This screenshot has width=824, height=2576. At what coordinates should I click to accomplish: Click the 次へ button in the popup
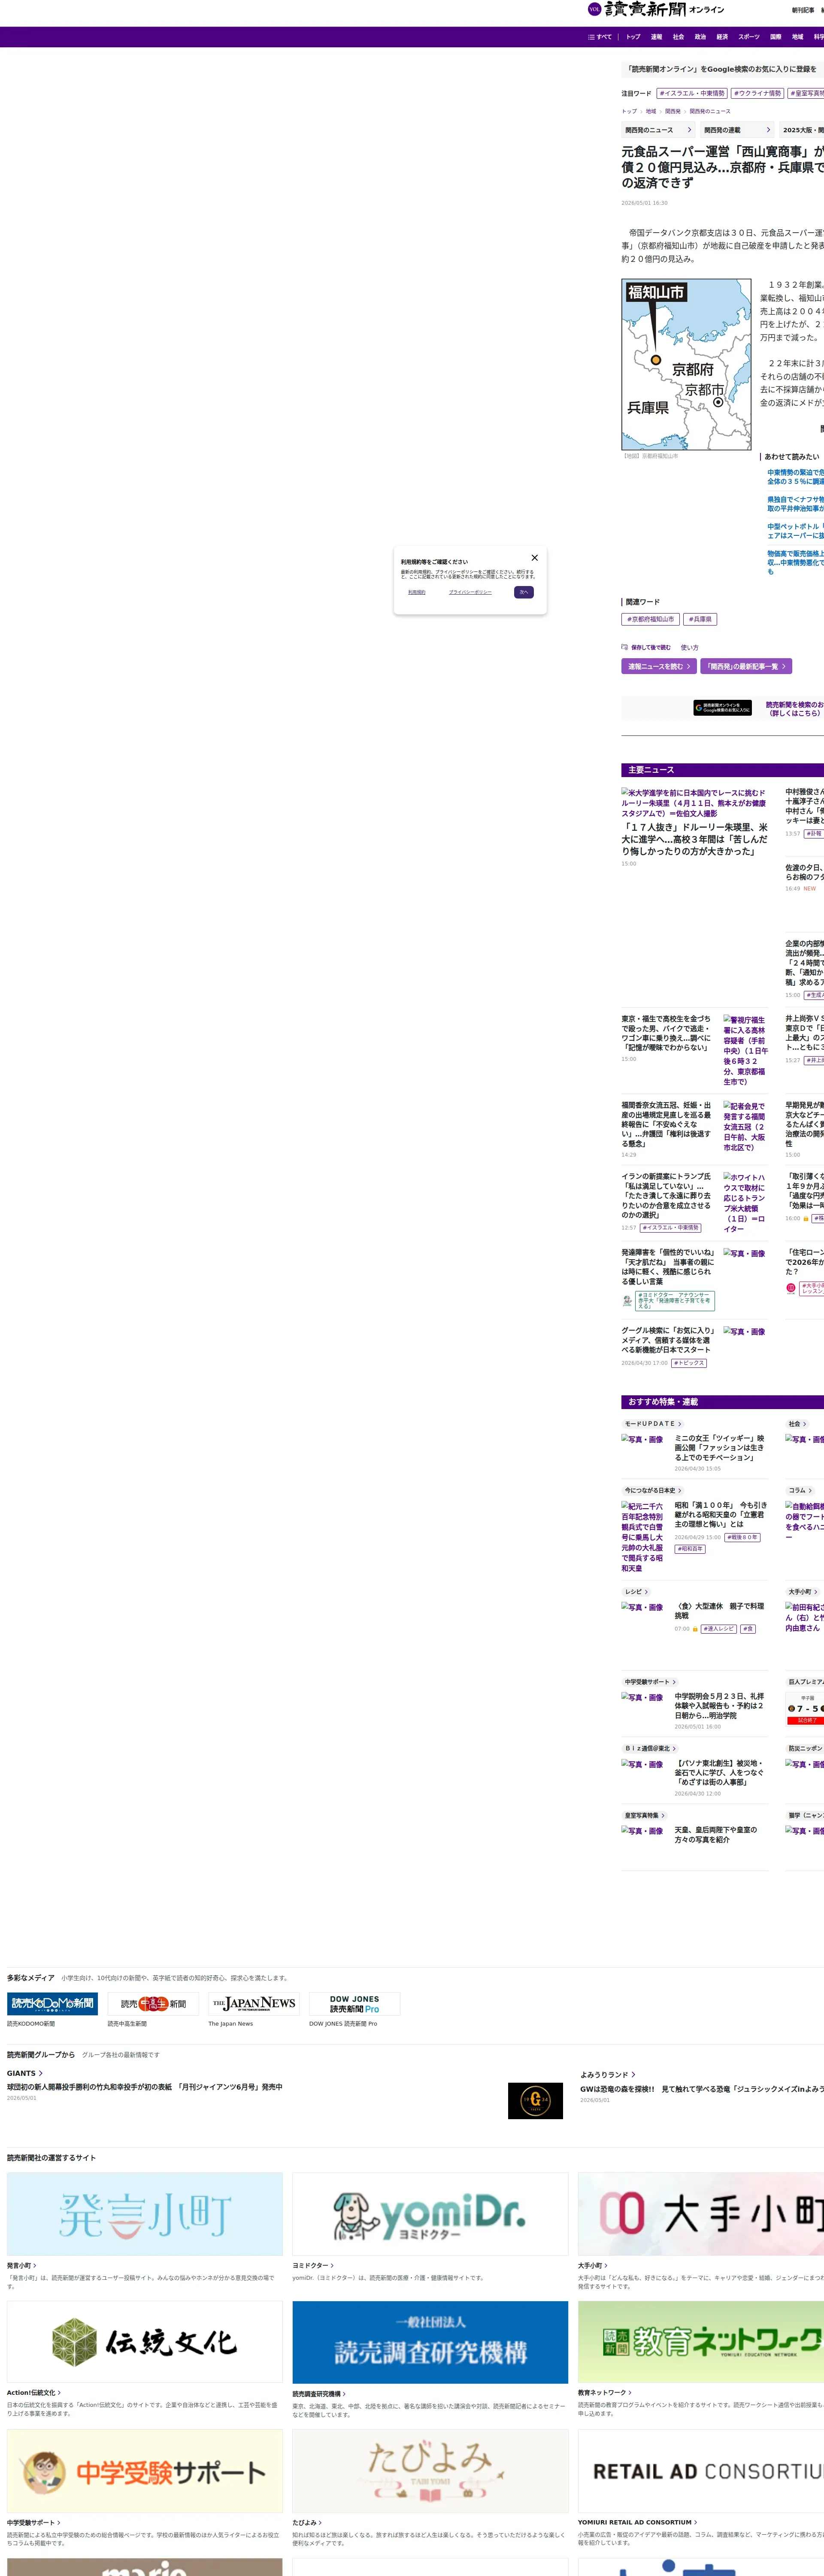pyautogui.click(x=524, y=592)
